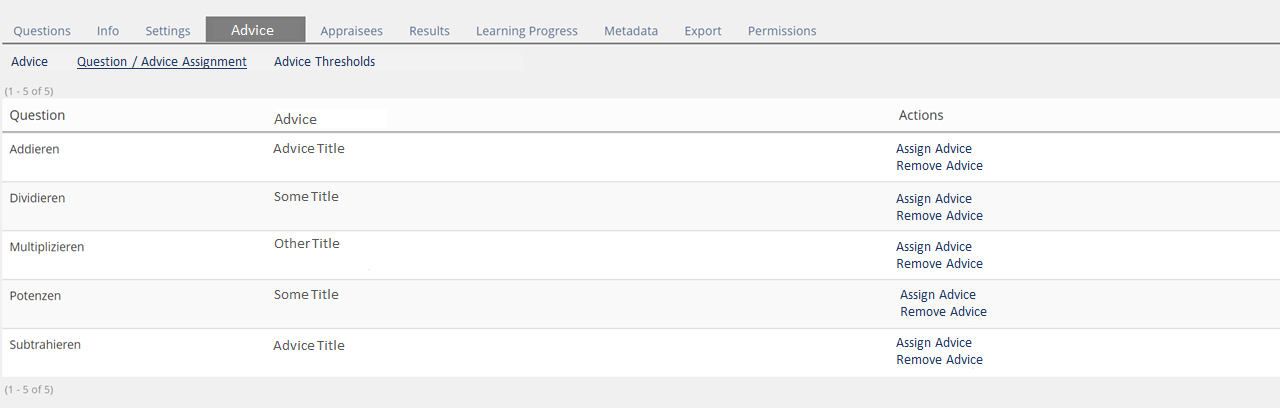1280x408 pixels.
Task: Assign Advice for Potenzen question
Action: click(938, 295)
